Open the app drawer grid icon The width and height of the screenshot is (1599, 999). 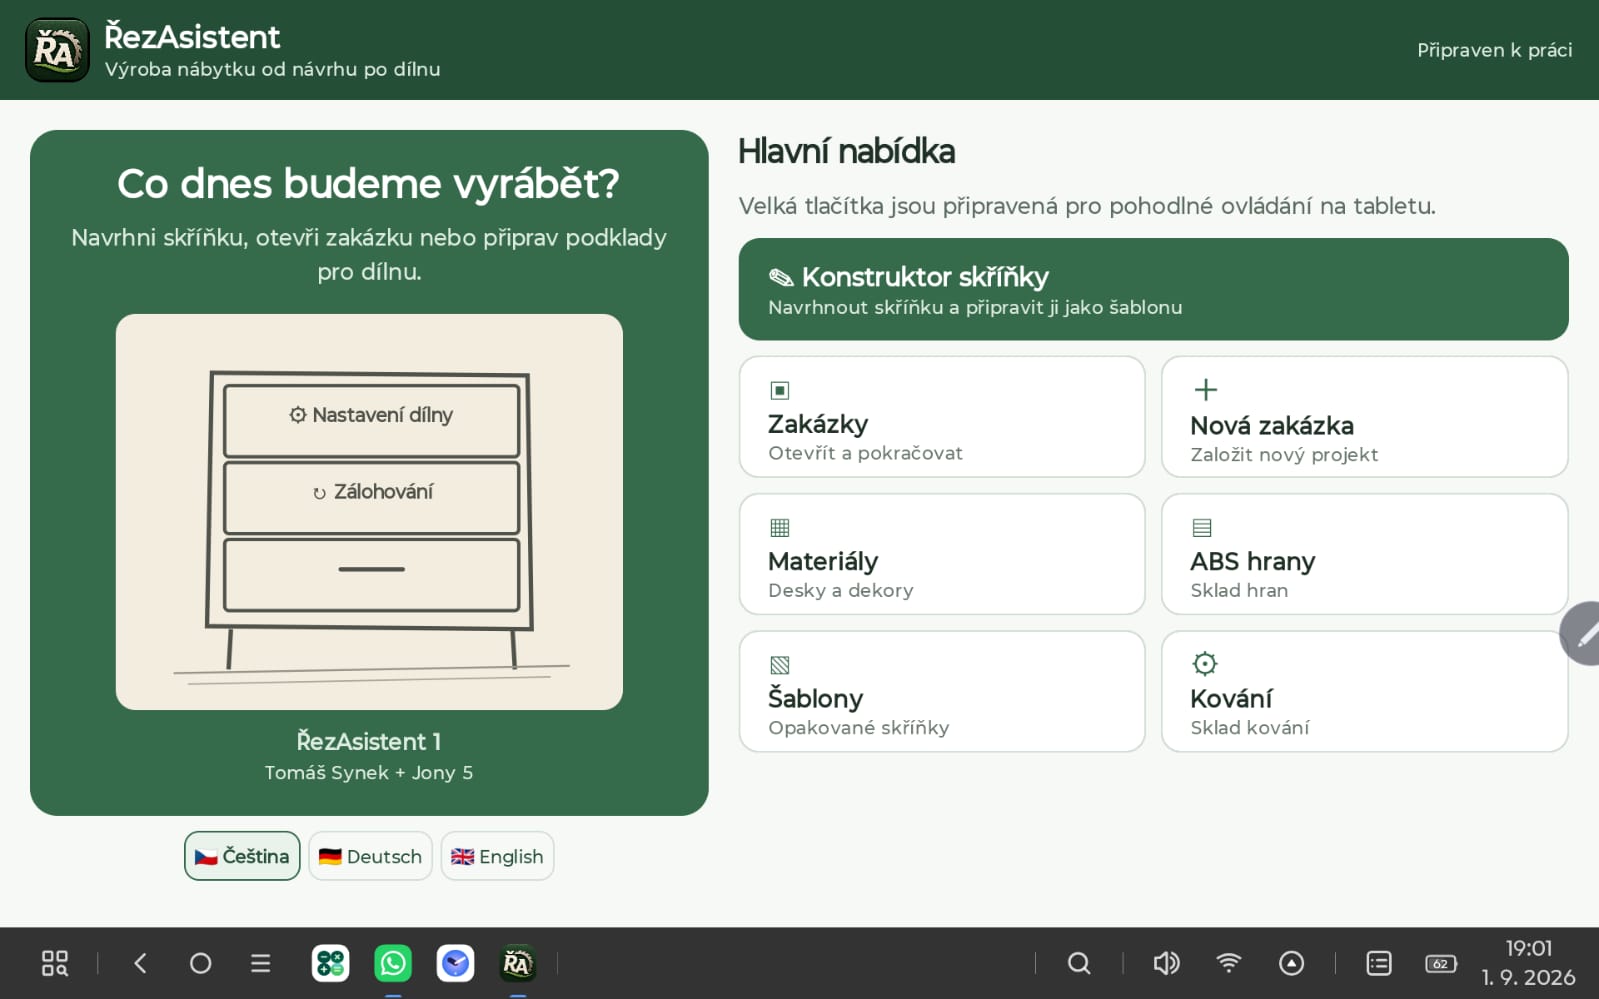(55, 963)
